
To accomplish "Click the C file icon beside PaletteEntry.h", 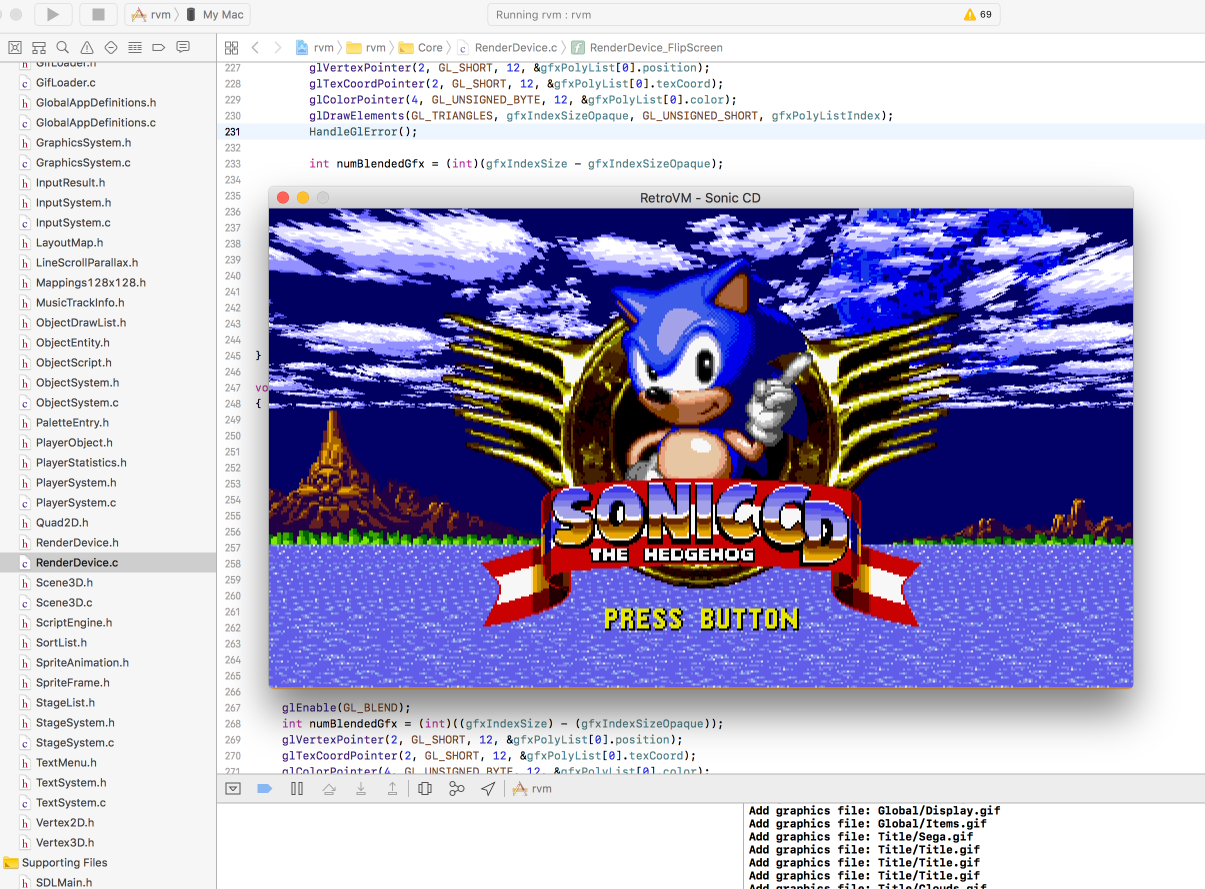I will (x=25, y=423).
